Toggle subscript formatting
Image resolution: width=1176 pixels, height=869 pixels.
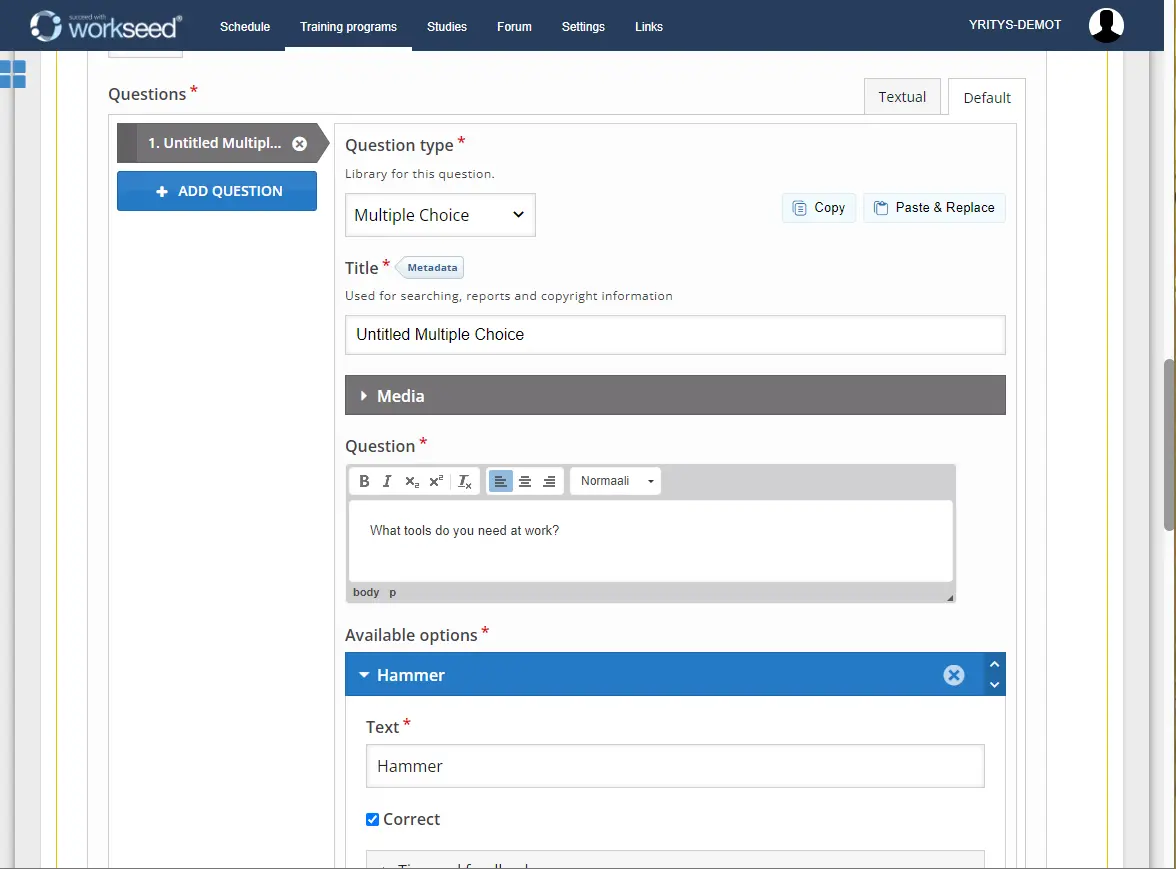click(x=412, y=481)
